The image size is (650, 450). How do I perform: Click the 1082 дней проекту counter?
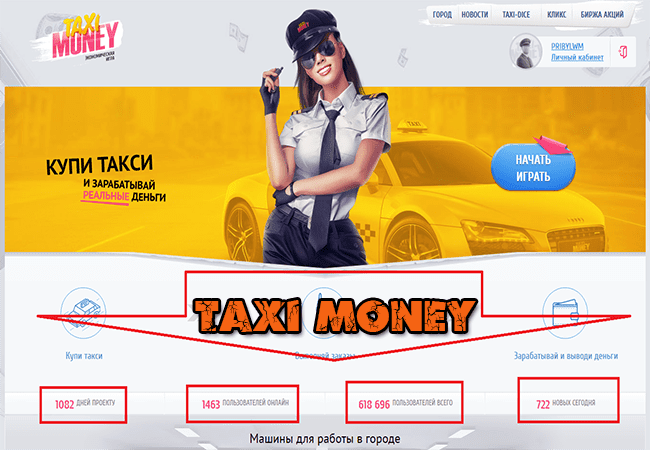pos(85,404)
